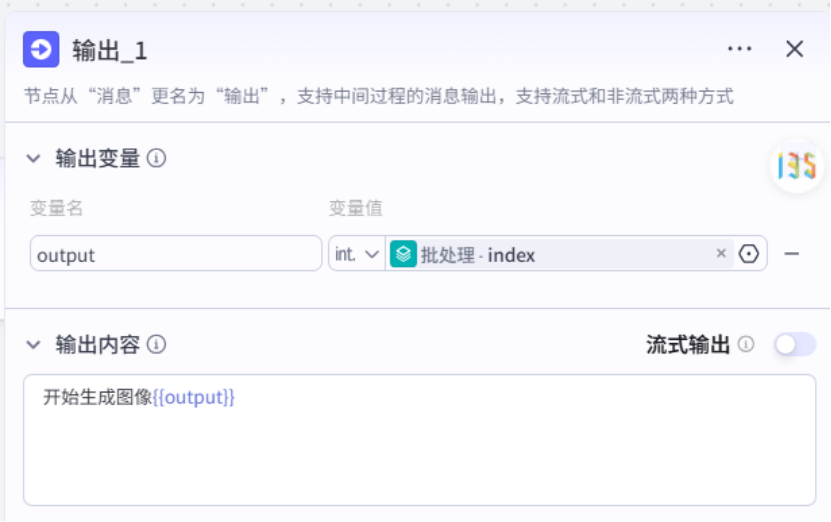Open the three-dot more options menu

[739, 49]
